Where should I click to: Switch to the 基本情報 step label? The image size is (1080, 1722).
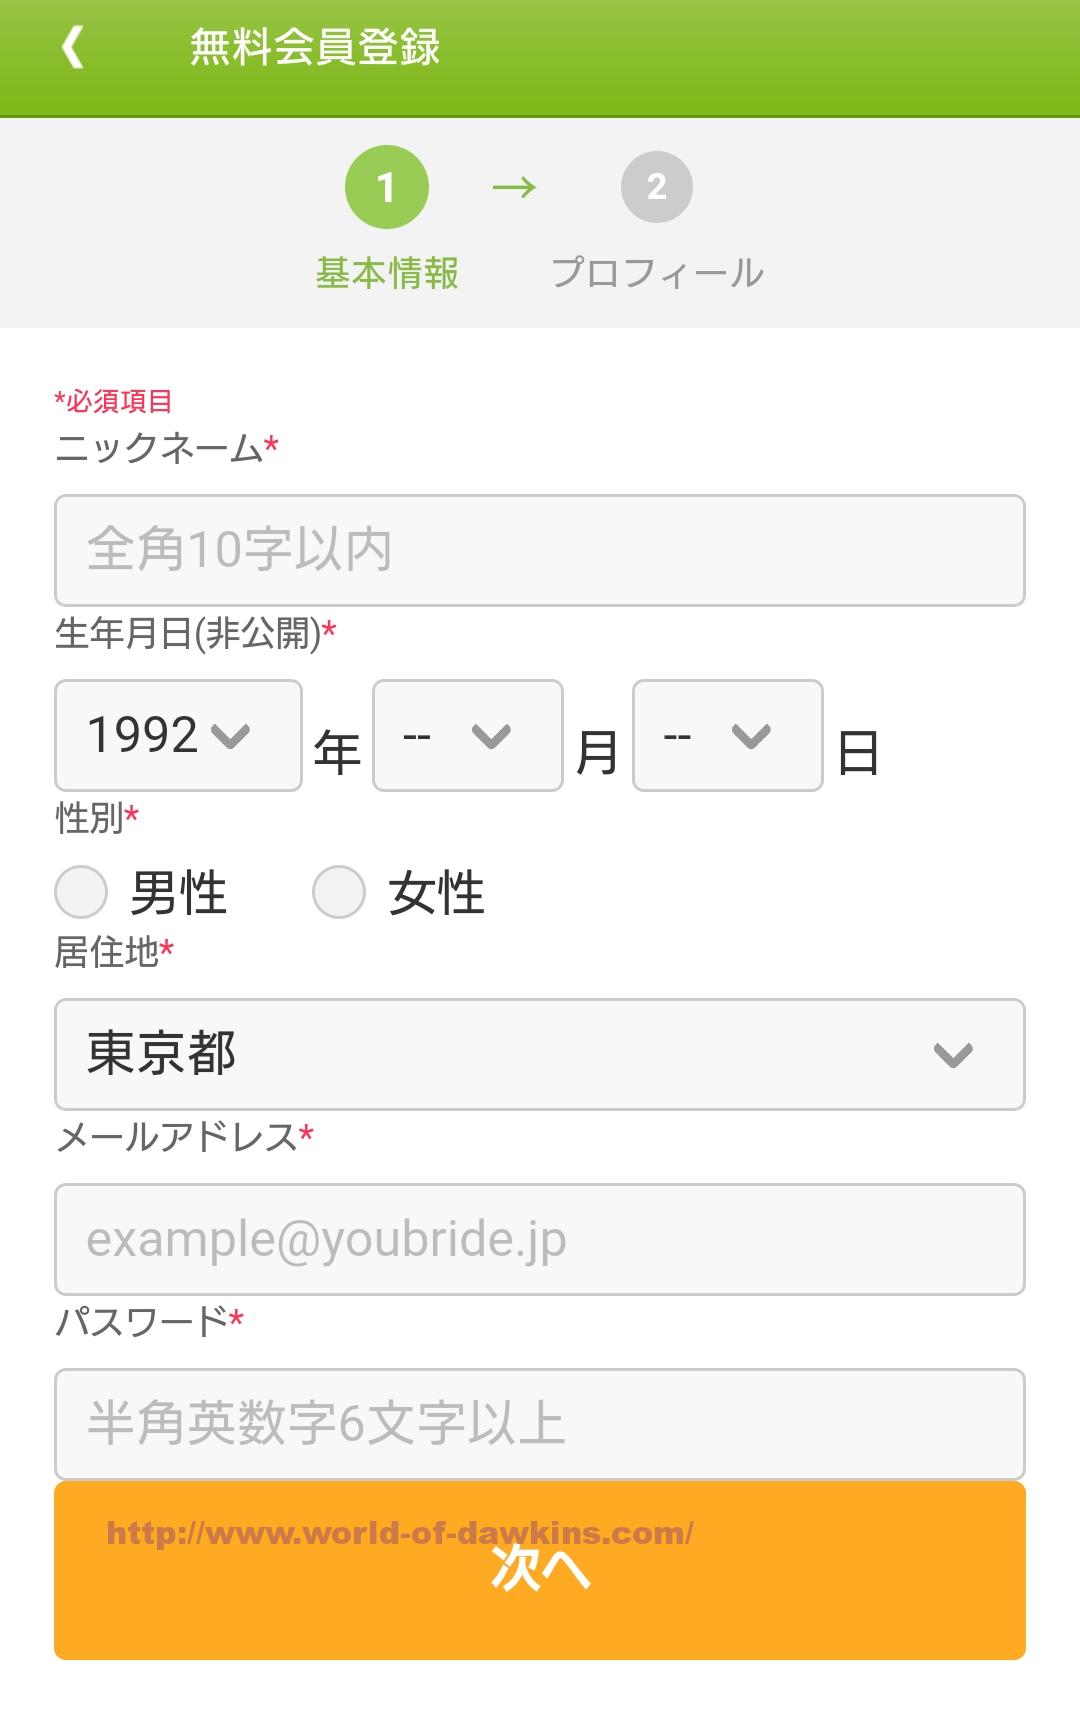(387, 273)
